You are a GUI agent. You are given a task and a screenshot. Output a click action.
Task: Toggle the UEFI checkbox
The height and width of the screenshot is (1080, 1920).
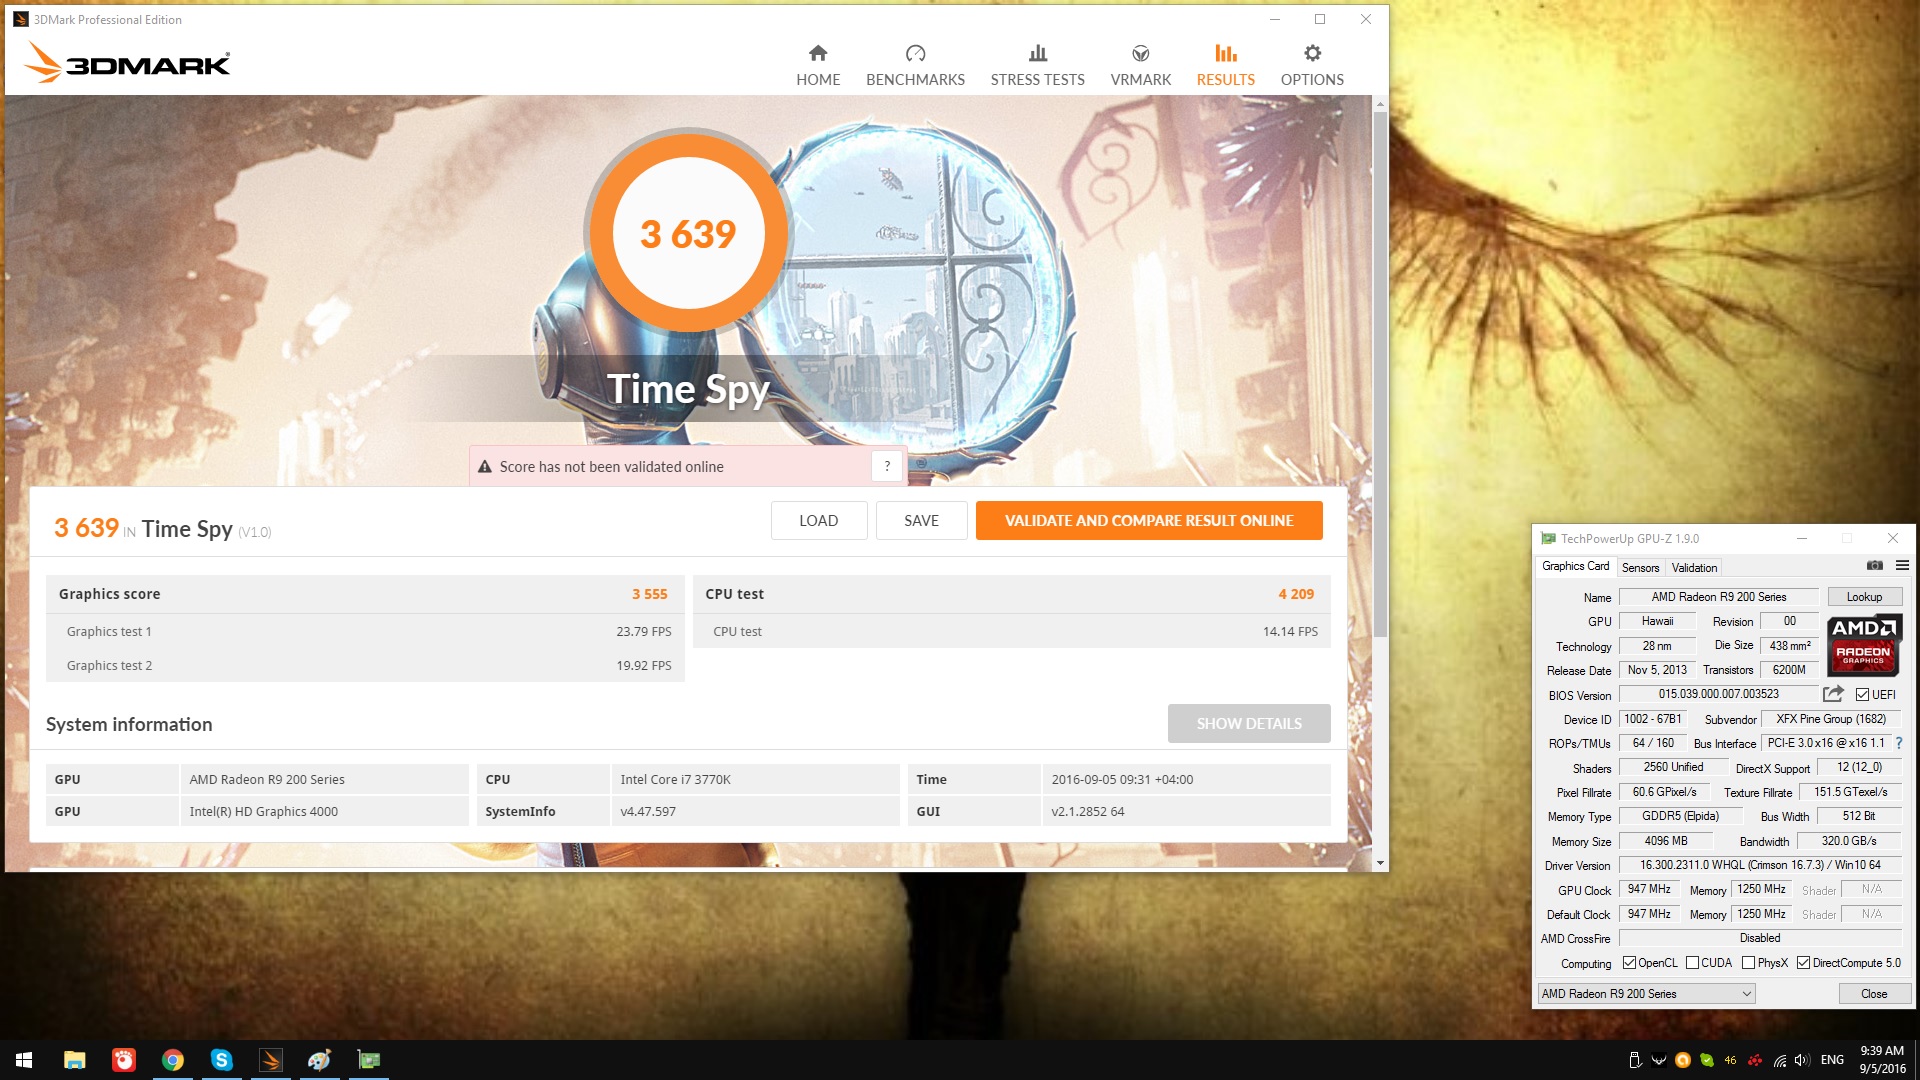pos(1862,695)
